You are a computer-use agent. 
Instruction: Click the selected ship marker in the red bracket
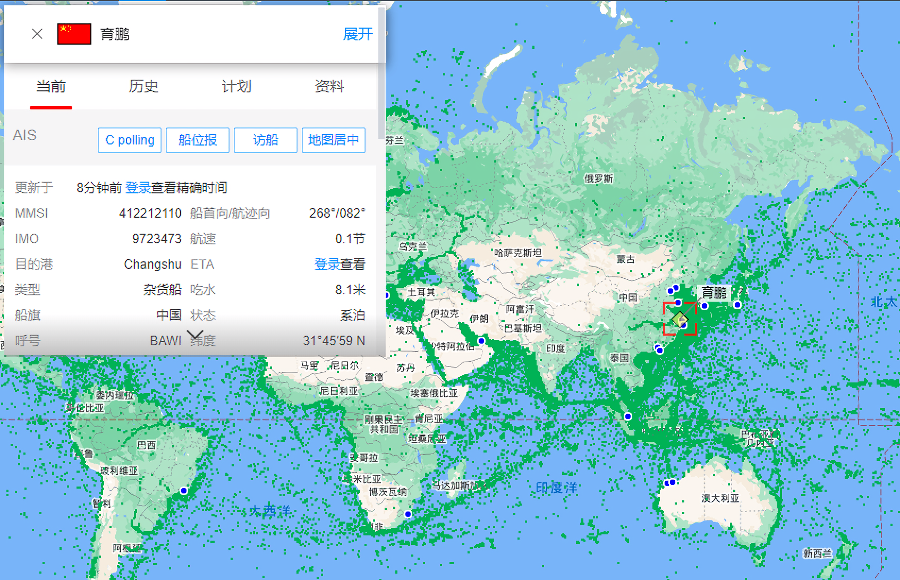point(680,319)
